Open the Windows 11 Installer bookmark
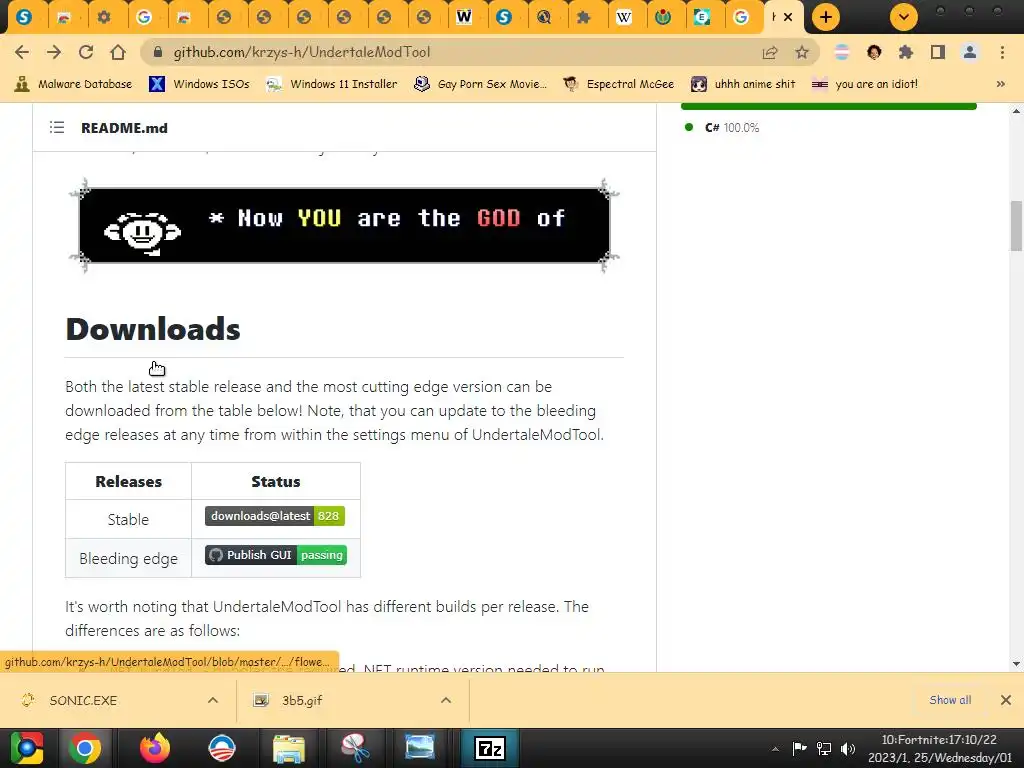The height and width of the screenshot is (768, 1024). [x=332, y=84]
